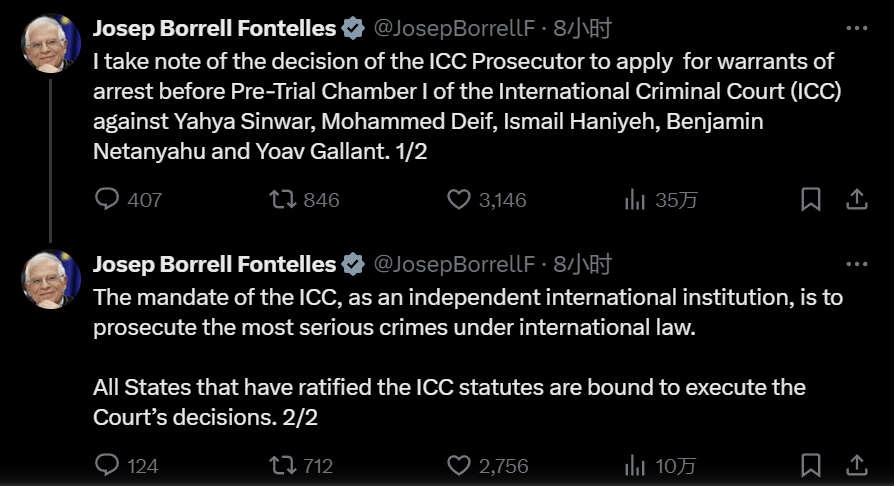Open more options menu on first tweet
The height and width of the screenshot is (486, 894).
[857, 28]
